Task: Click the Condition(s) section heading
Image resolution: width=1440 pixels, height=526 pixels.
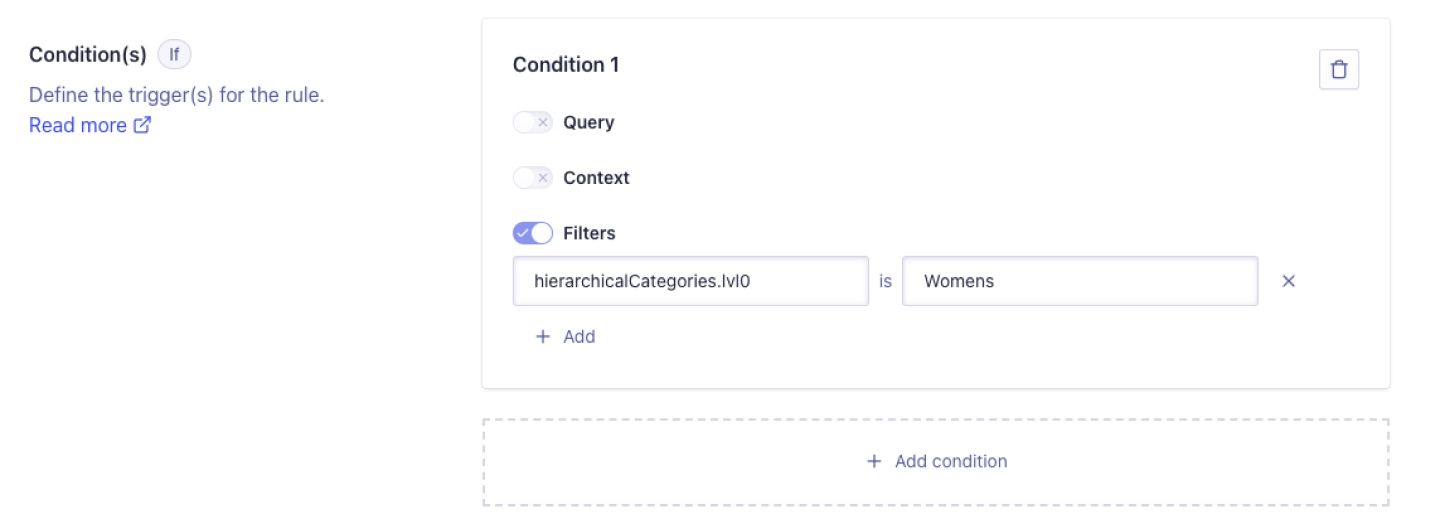Action: [88, 54]
